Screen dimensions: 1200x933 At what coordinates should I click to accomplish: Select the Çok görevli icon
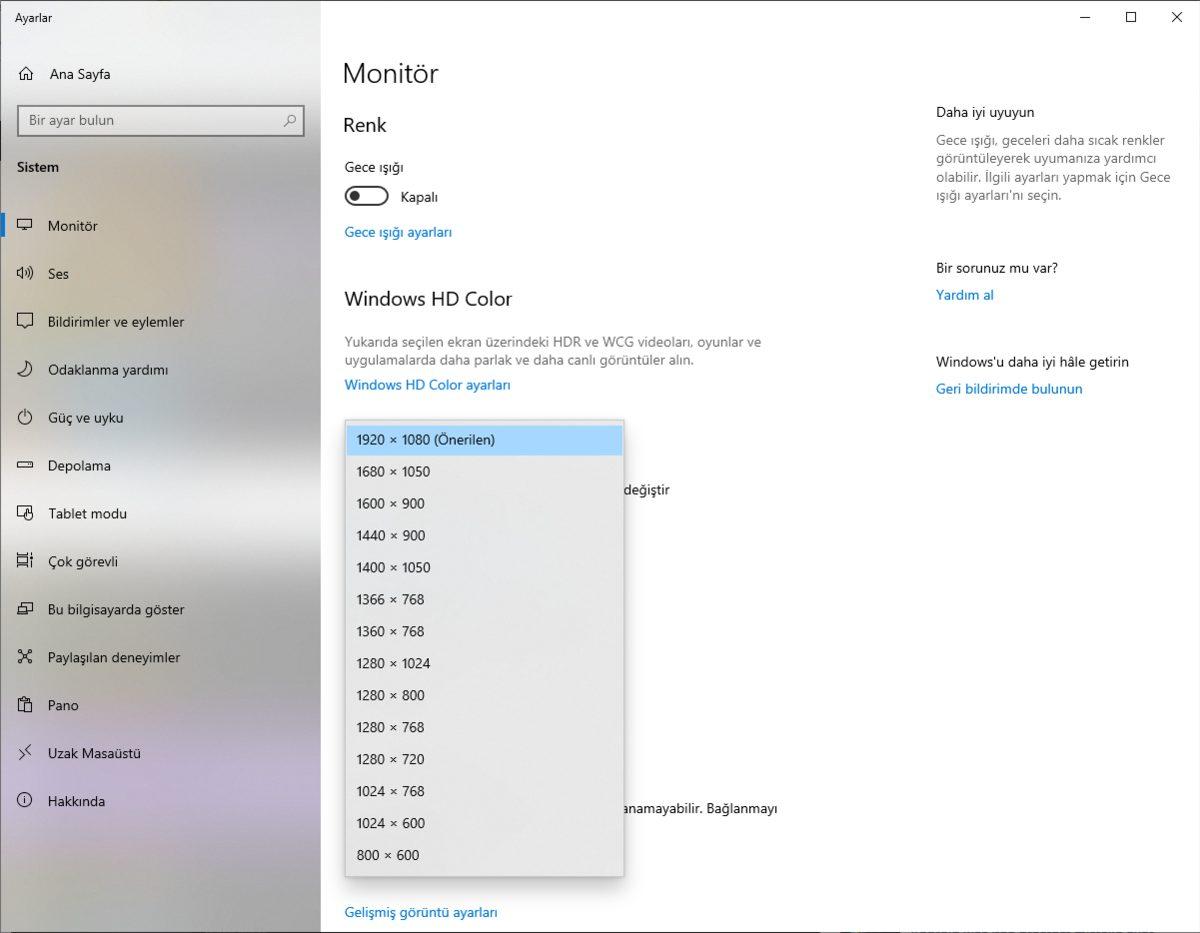point(24,561)
